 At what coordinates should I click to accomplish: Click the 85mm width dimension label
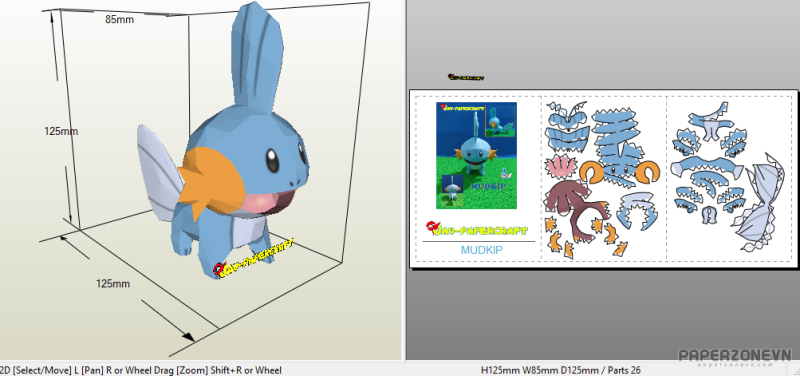point(119,20)
